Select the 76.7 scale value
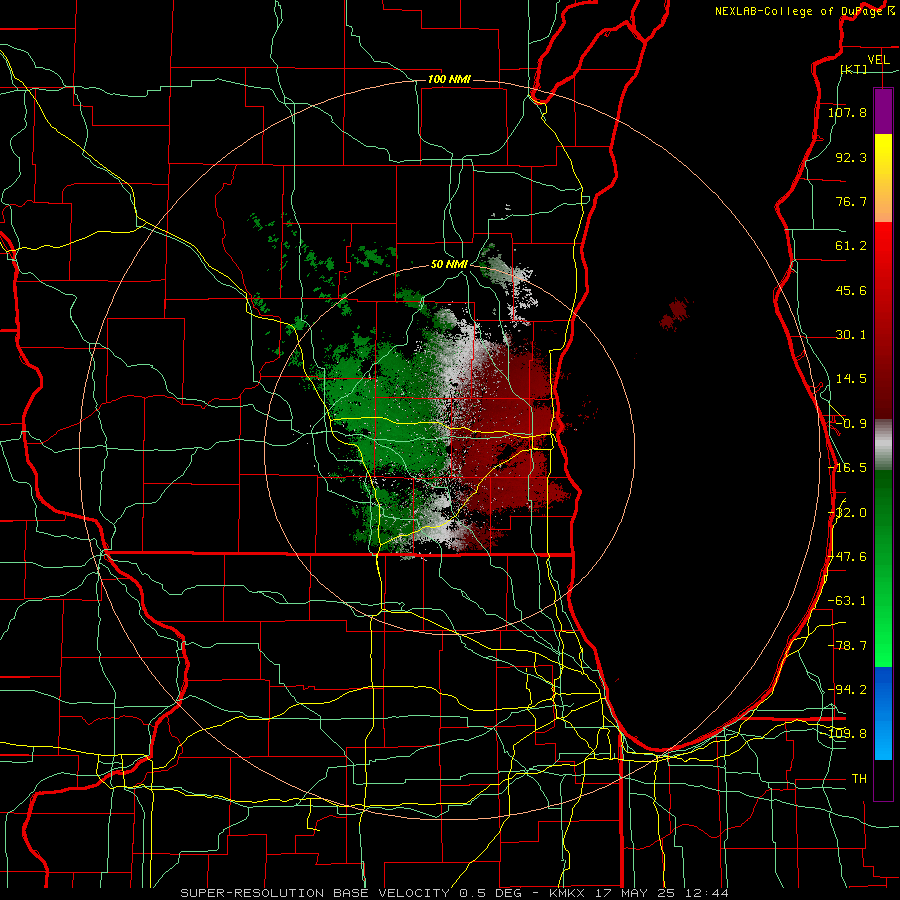 tap(851, 201)
